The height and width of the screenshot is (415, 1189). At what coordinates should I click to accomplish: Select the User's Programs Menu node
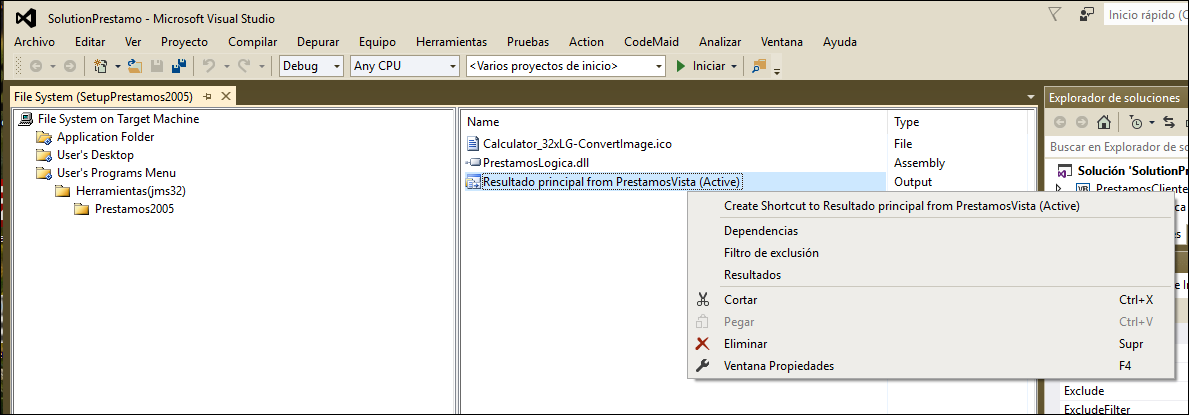tap(116, 173)
